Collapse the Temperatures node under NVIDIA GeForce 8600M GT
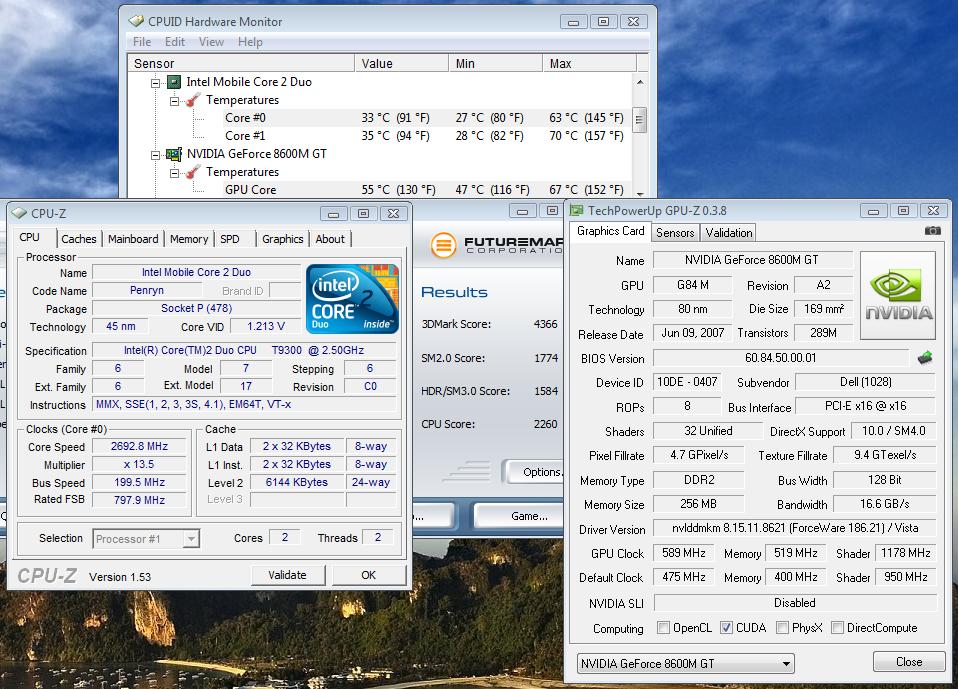Screen dimensions: 958x689 [x=174, y=173]
